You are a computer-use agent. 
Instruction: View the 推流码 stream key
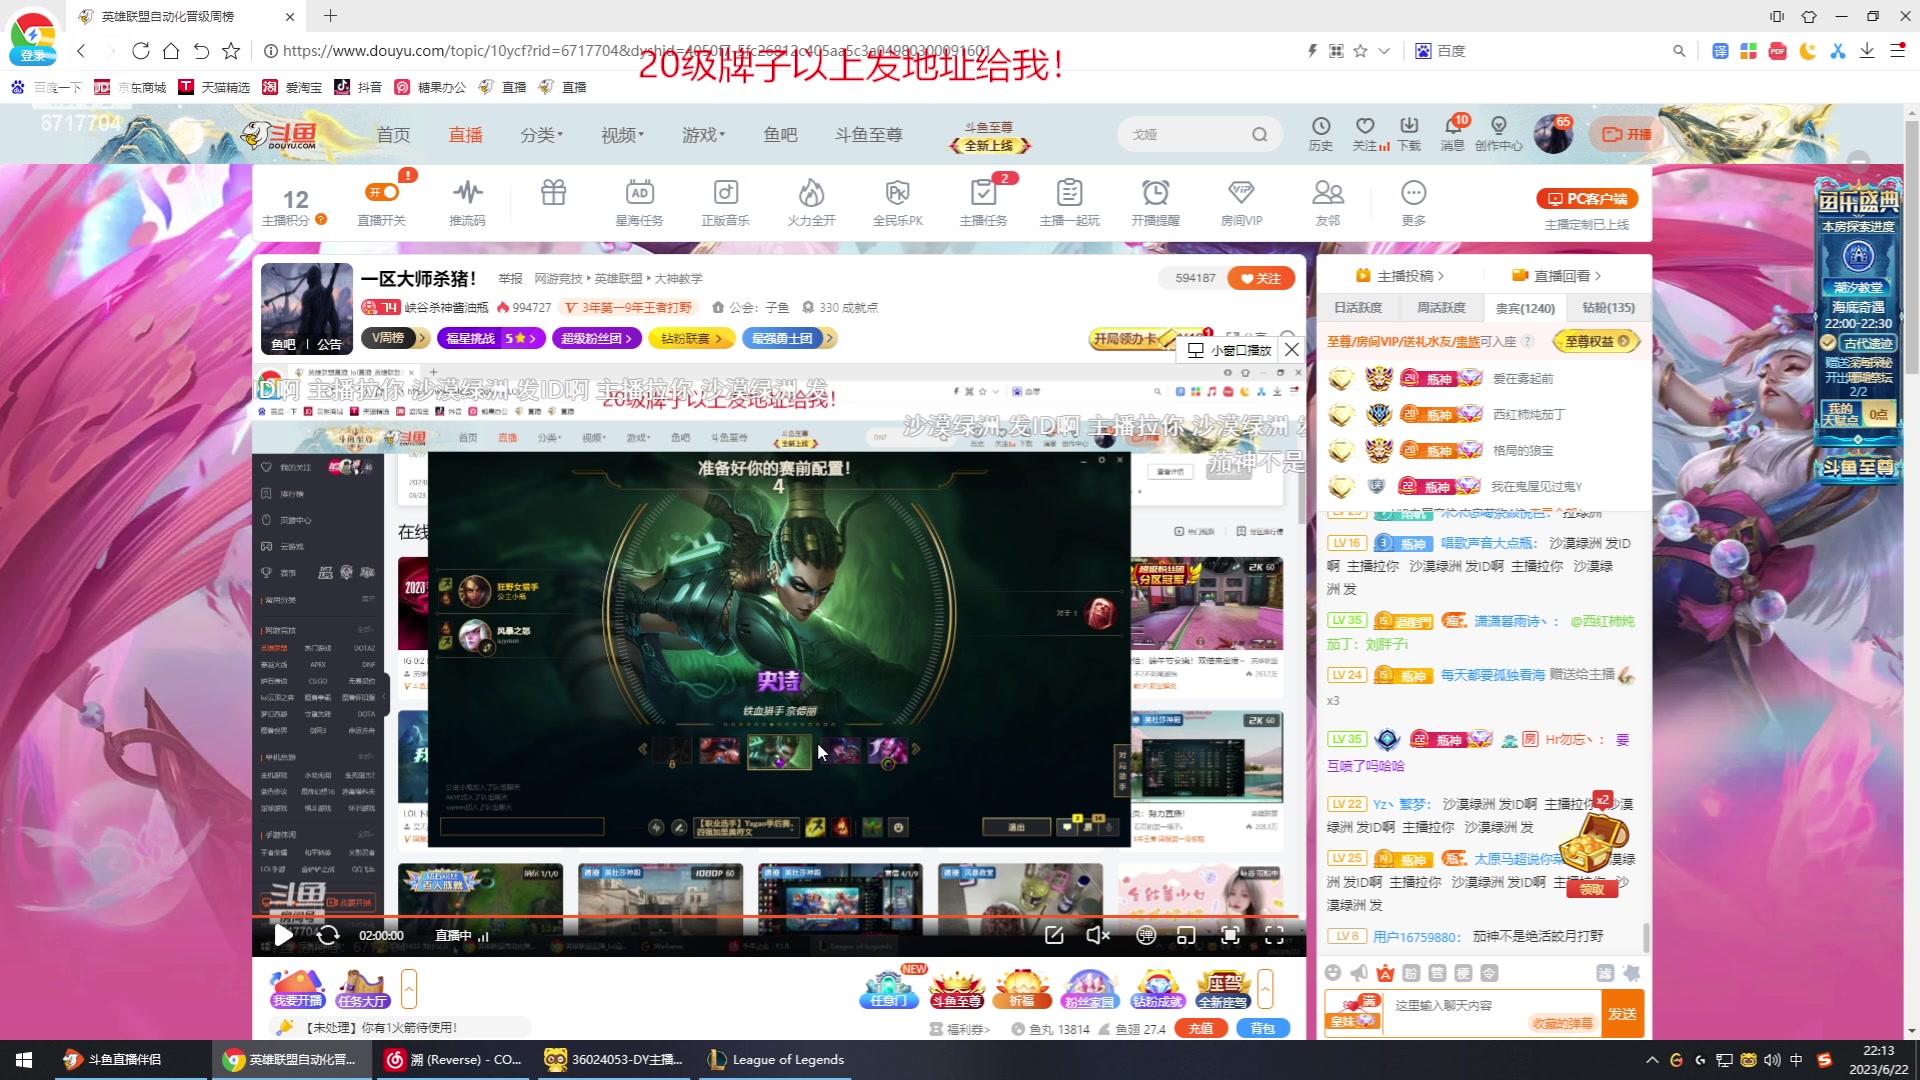click(467, 200)
